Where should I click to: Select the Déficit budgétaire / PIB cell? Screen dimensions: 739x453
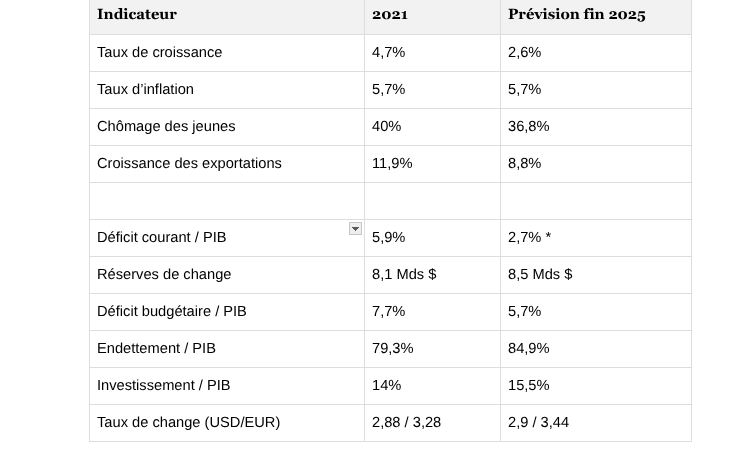(x=172, y=311)
